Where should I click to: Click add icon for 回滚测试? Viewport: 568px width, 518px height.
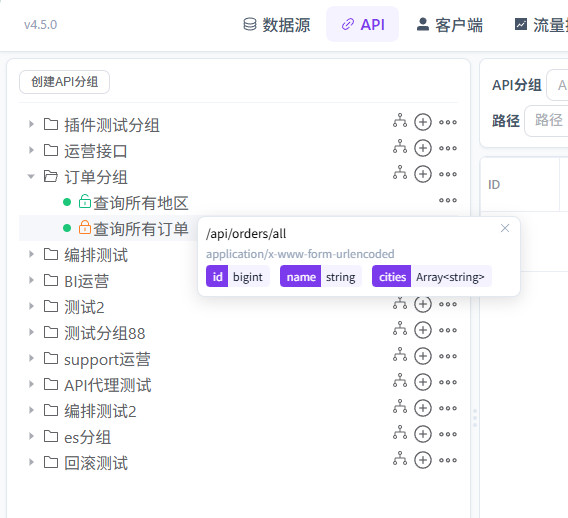coord(423,460)
